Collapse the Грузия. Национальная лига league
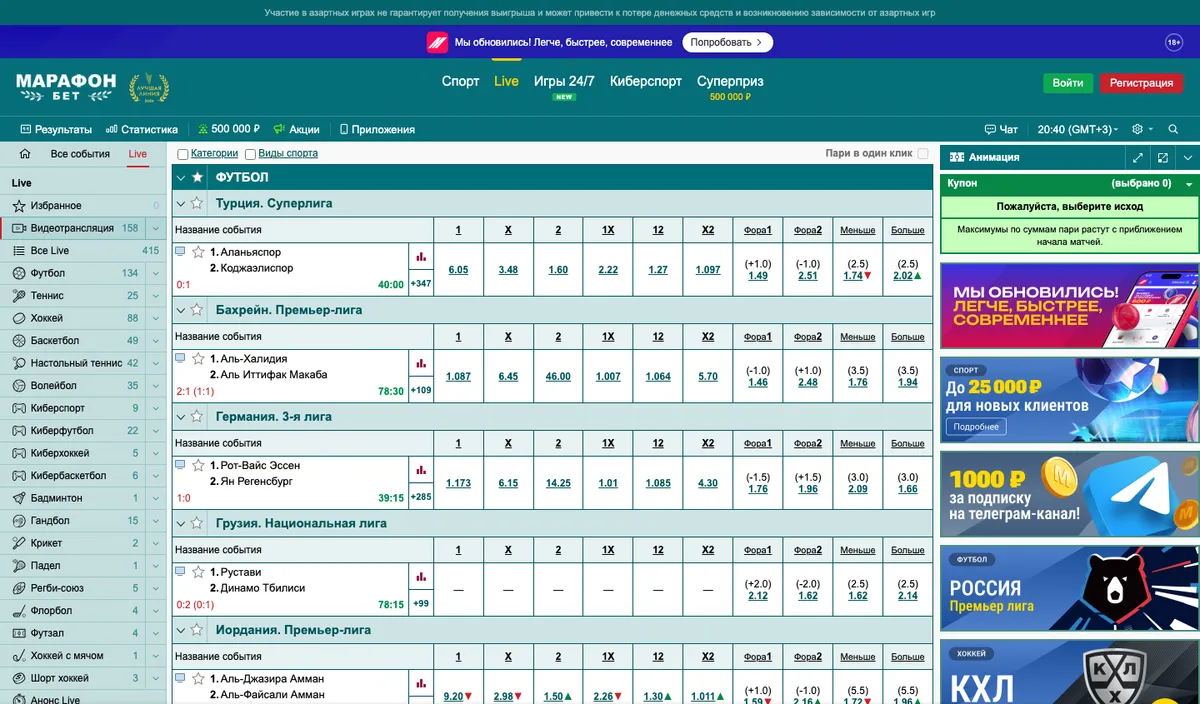The height and width of the screenshot is (704, 1200). pos(181,523)
